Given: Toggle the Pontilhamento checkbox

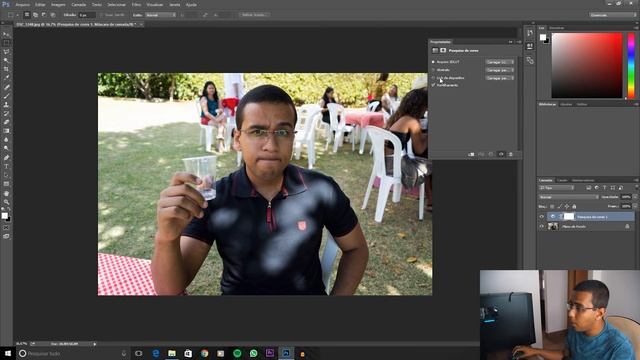Looking at the screenshot, I should click(x=433, y=85).
